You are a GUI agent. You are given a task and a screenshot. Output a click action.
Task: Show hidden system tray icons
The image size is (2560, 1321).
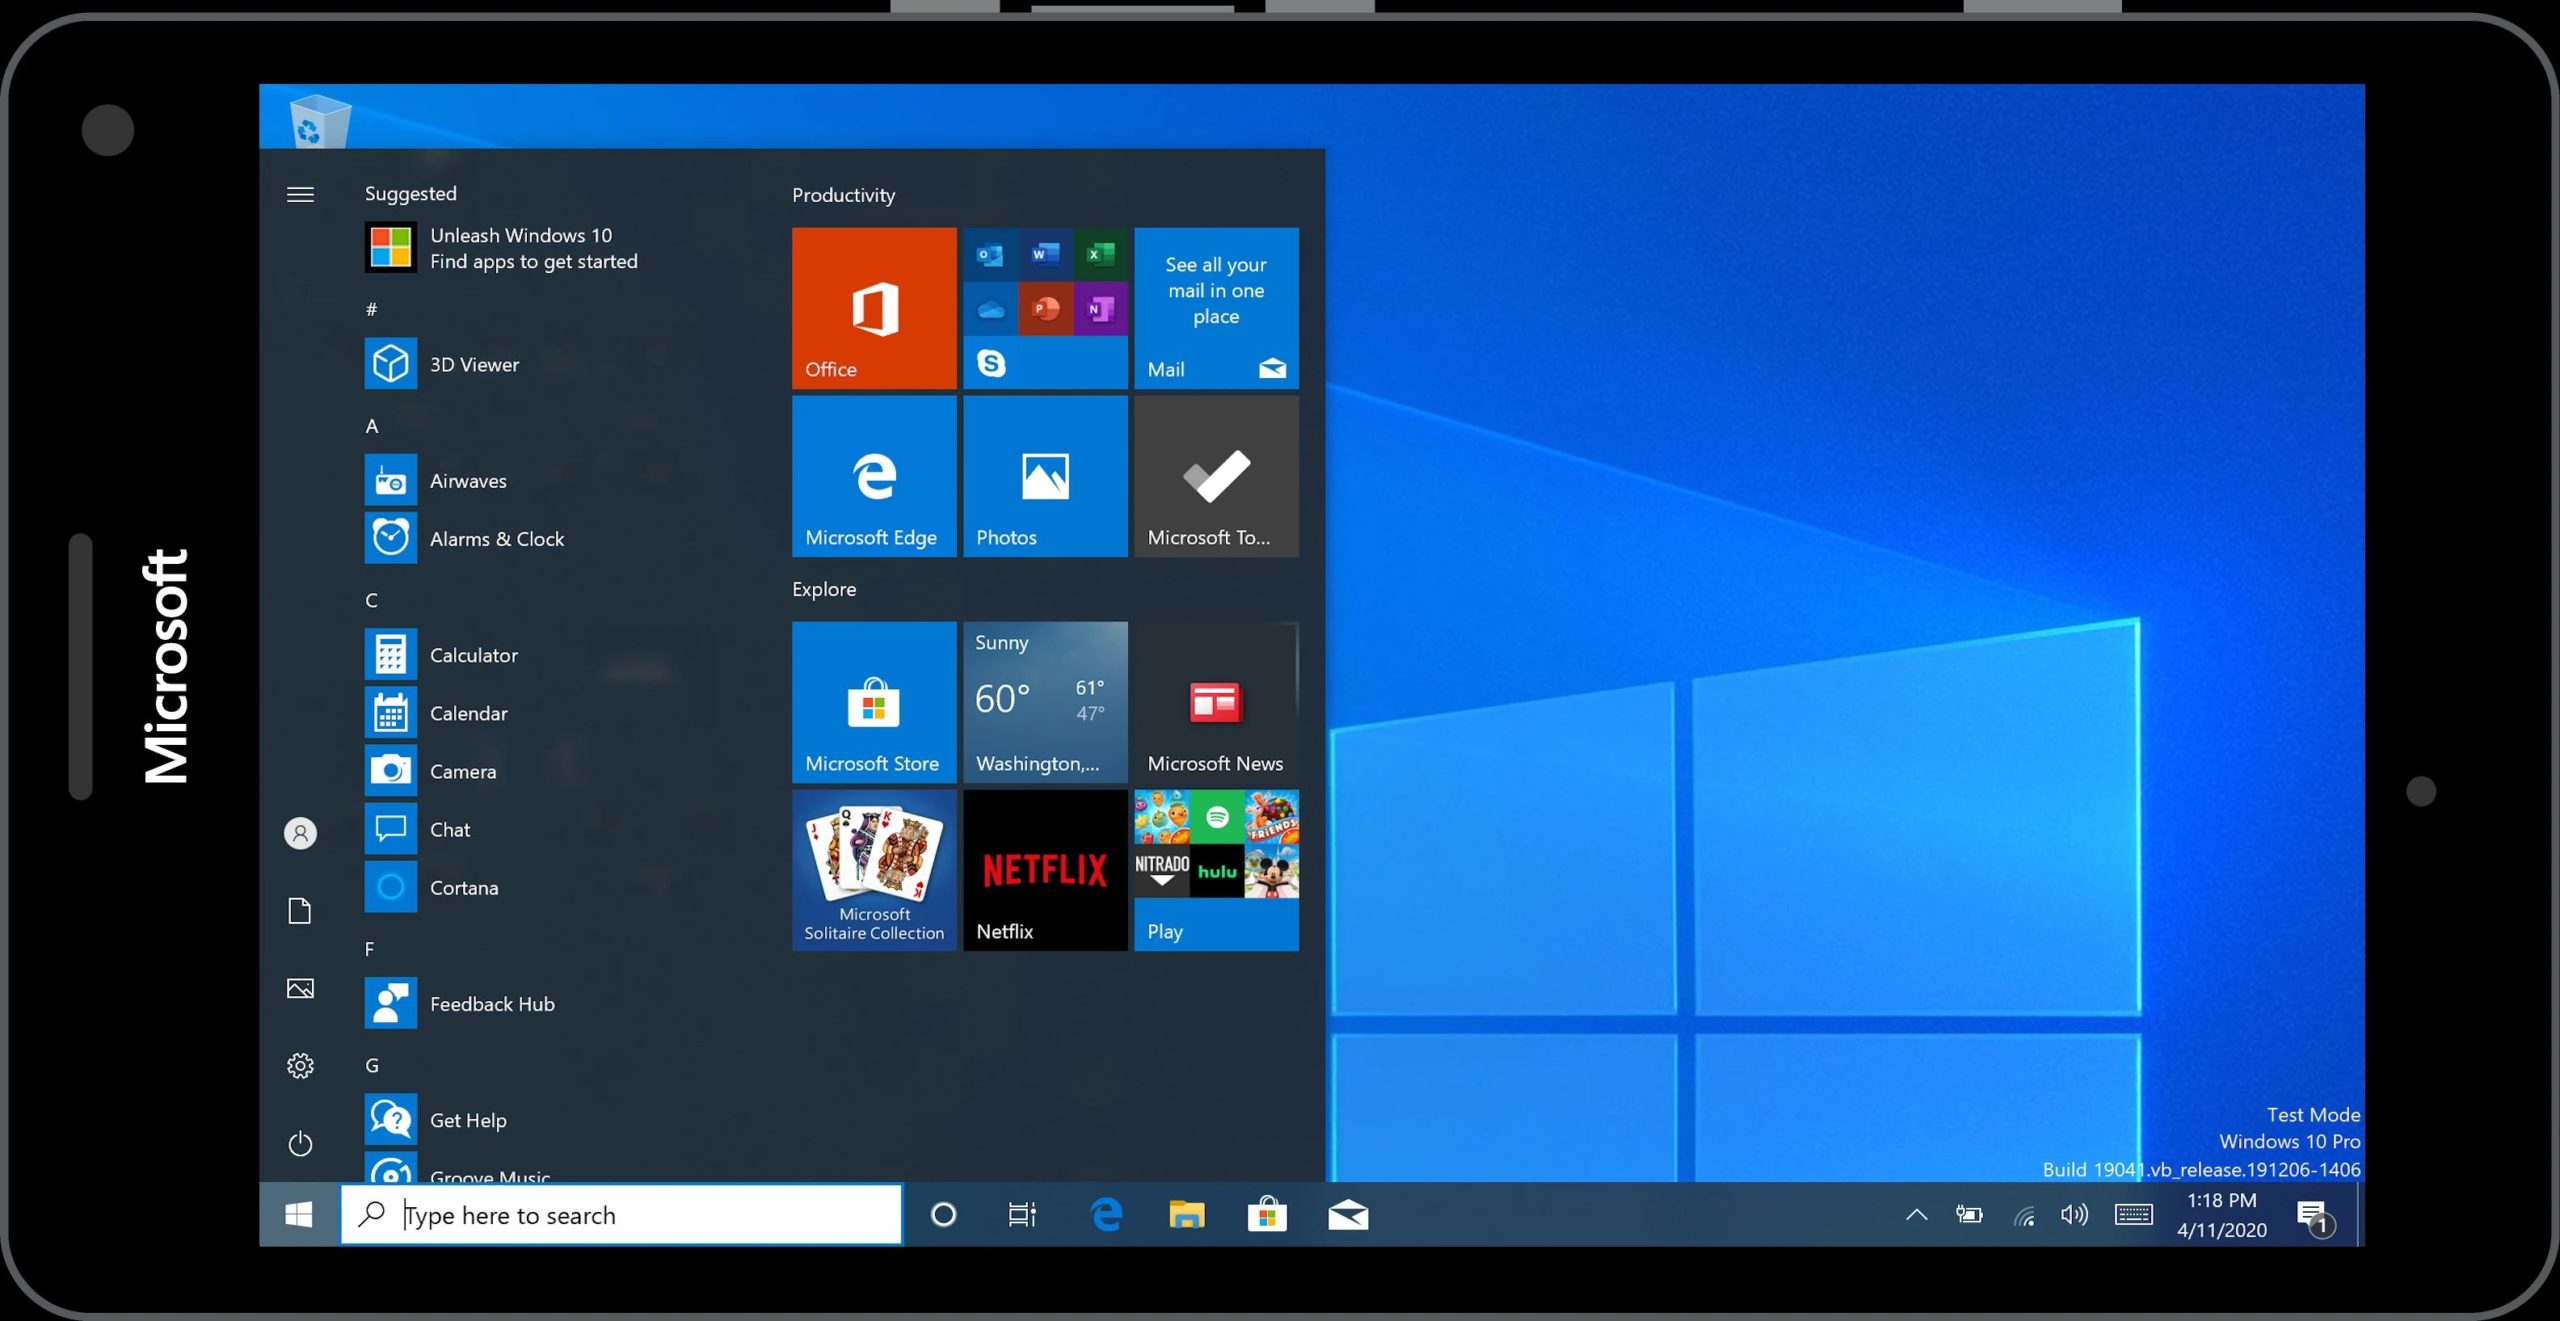[1915, 1214]
